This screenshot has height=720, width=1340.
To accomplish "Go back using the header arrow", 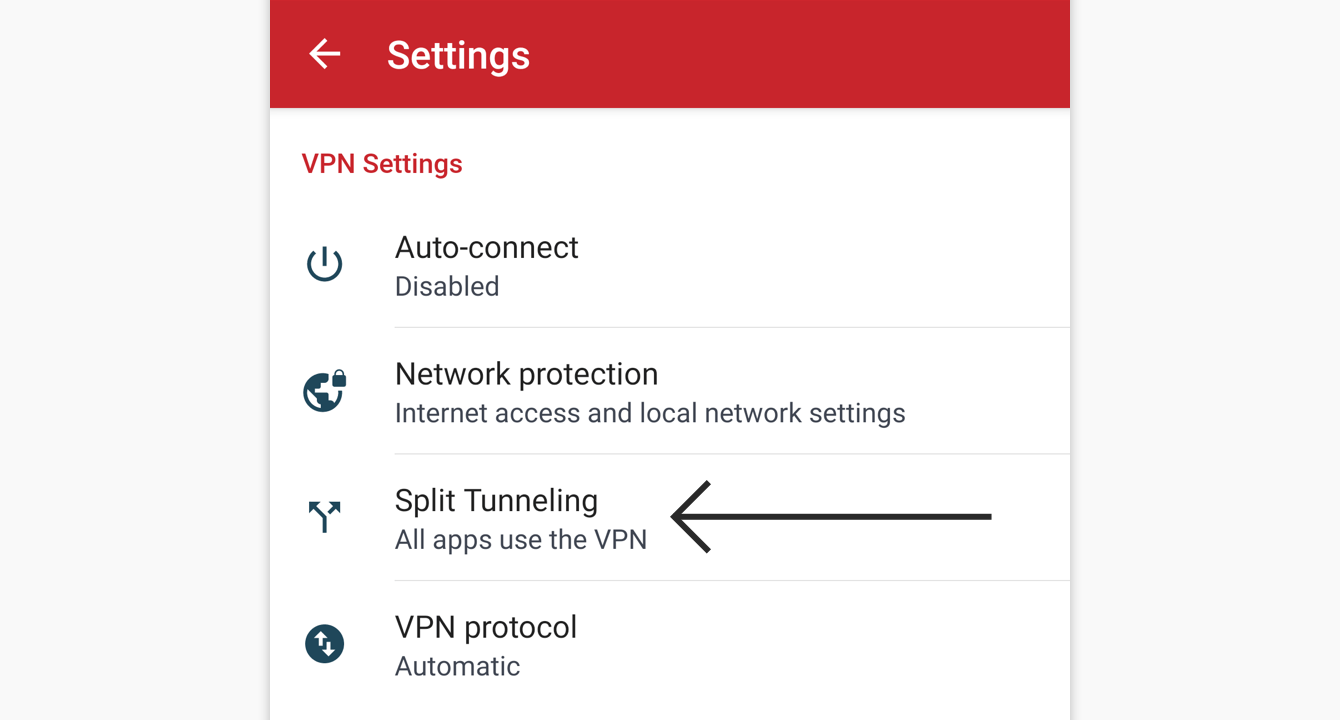I will pos(324,54).
